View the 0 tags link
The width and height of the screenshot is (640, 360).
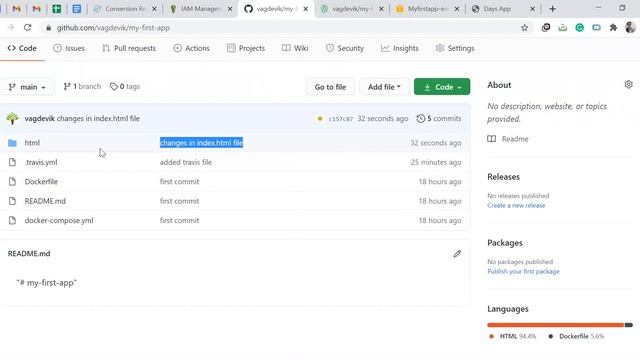pos(125,87)
